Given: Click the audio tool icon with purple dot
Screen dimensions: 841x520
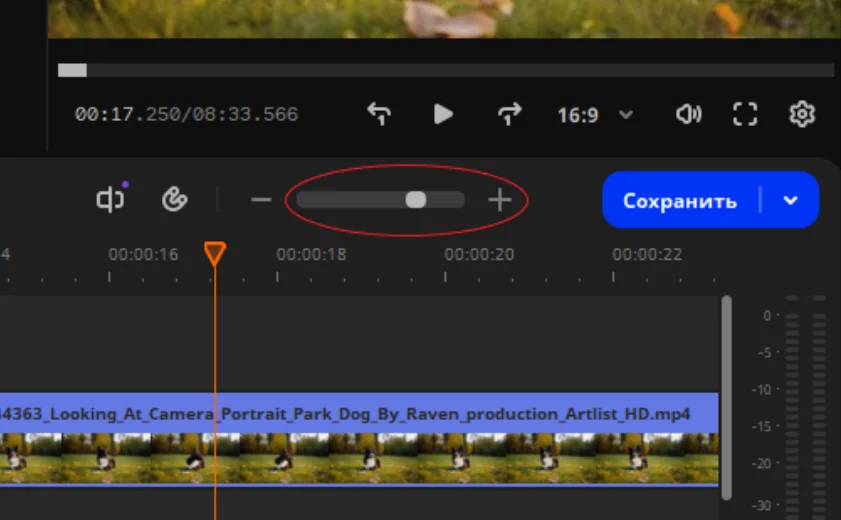Looking at the screenshot, I should coord(112,199).
